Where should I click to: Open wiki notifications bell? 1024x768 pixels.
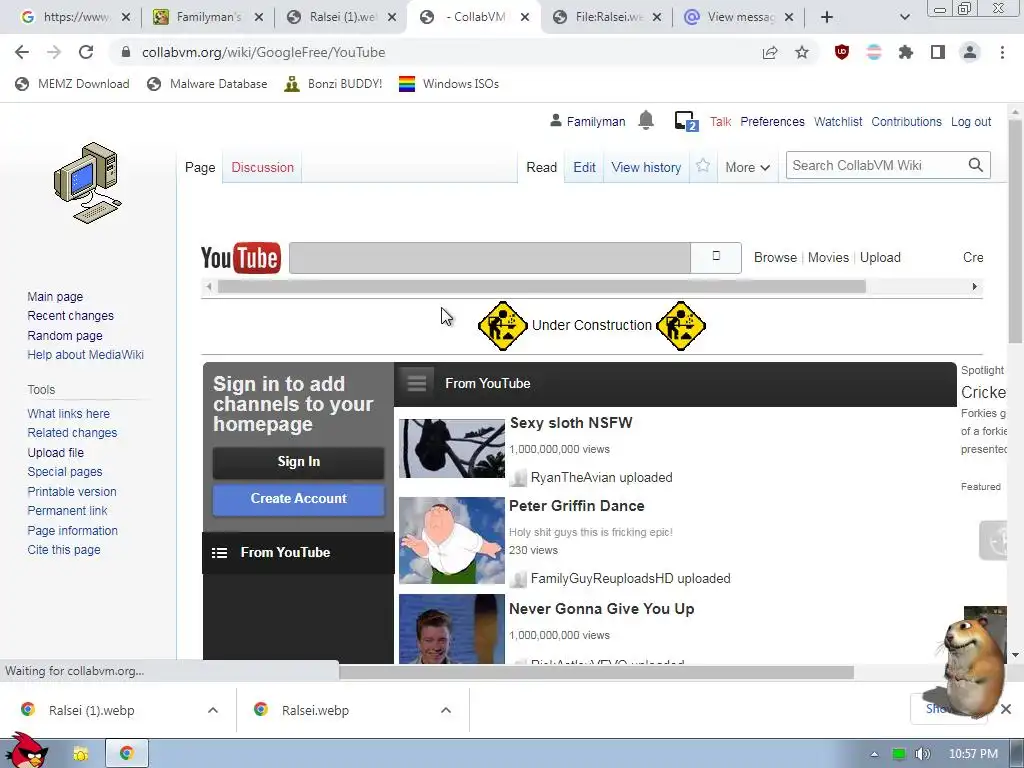(646, 120)
